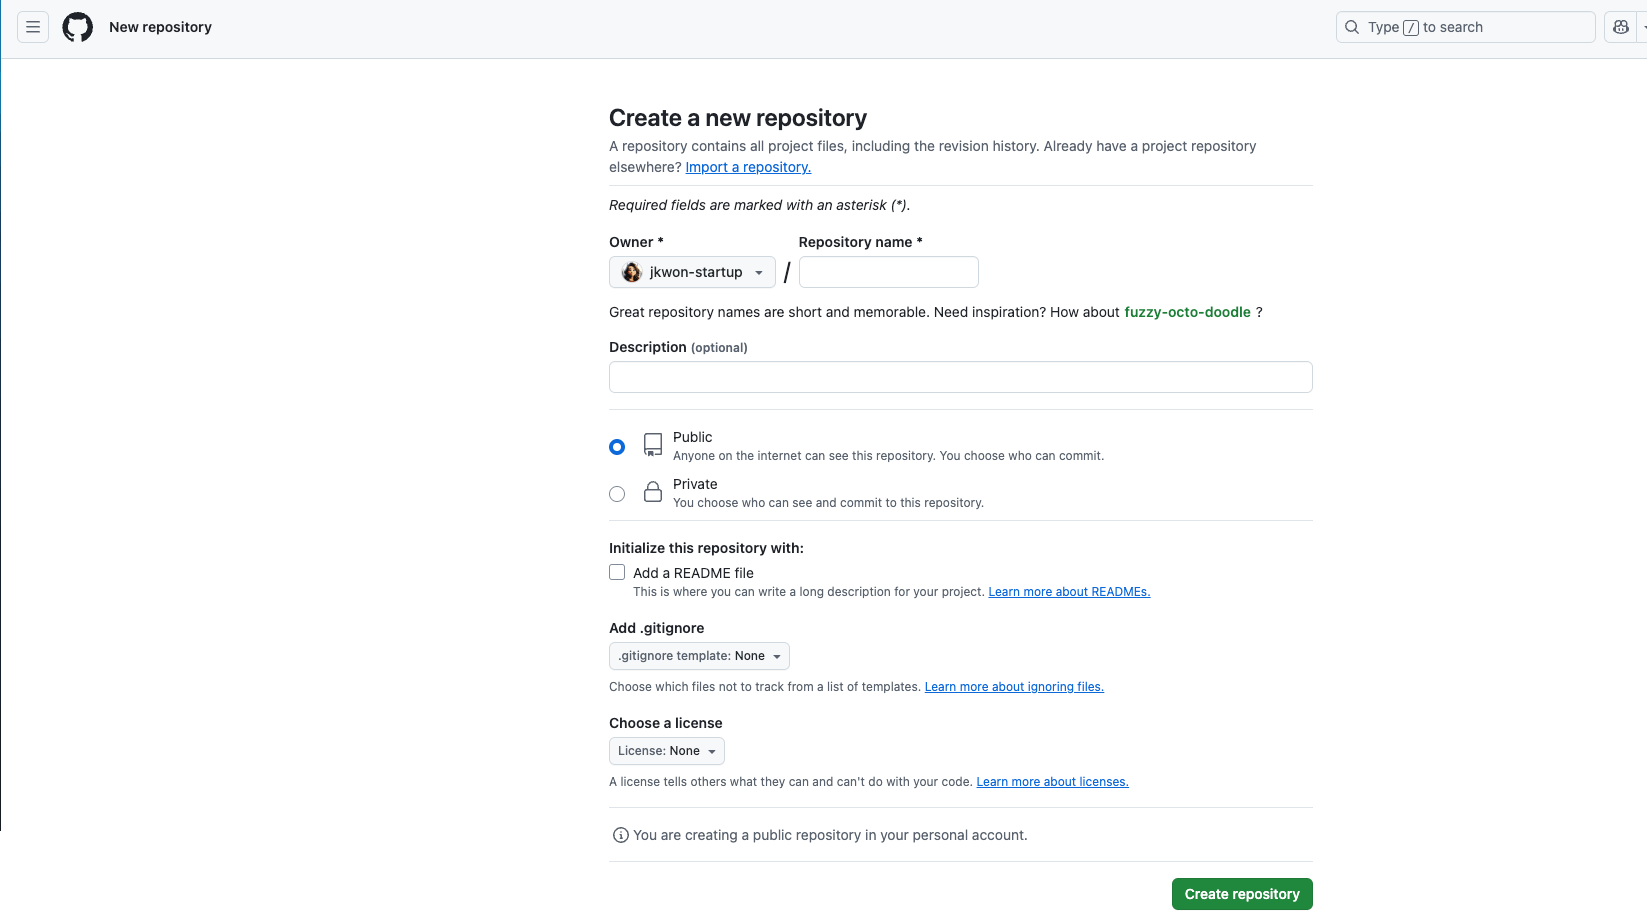Viewport: 1647px width, 915px height.
Task: Click the Create repository button
Action: pos(1242,894)
